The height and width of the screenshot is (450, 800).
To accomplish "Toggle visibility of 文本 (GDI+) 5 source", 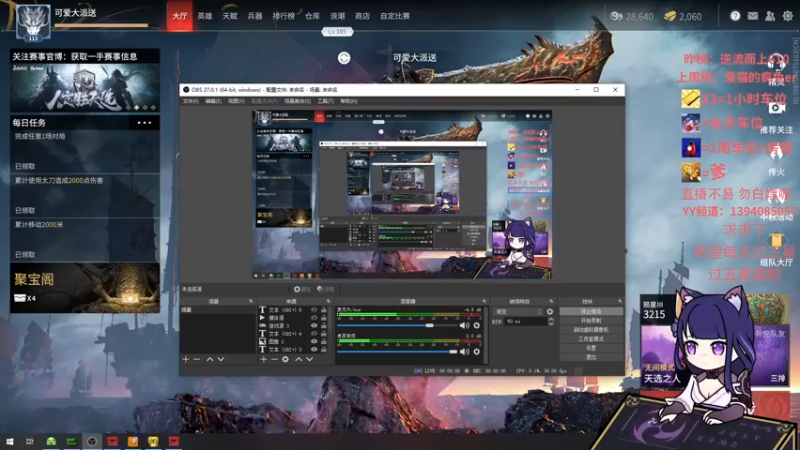I will click(x=314, y=310).
